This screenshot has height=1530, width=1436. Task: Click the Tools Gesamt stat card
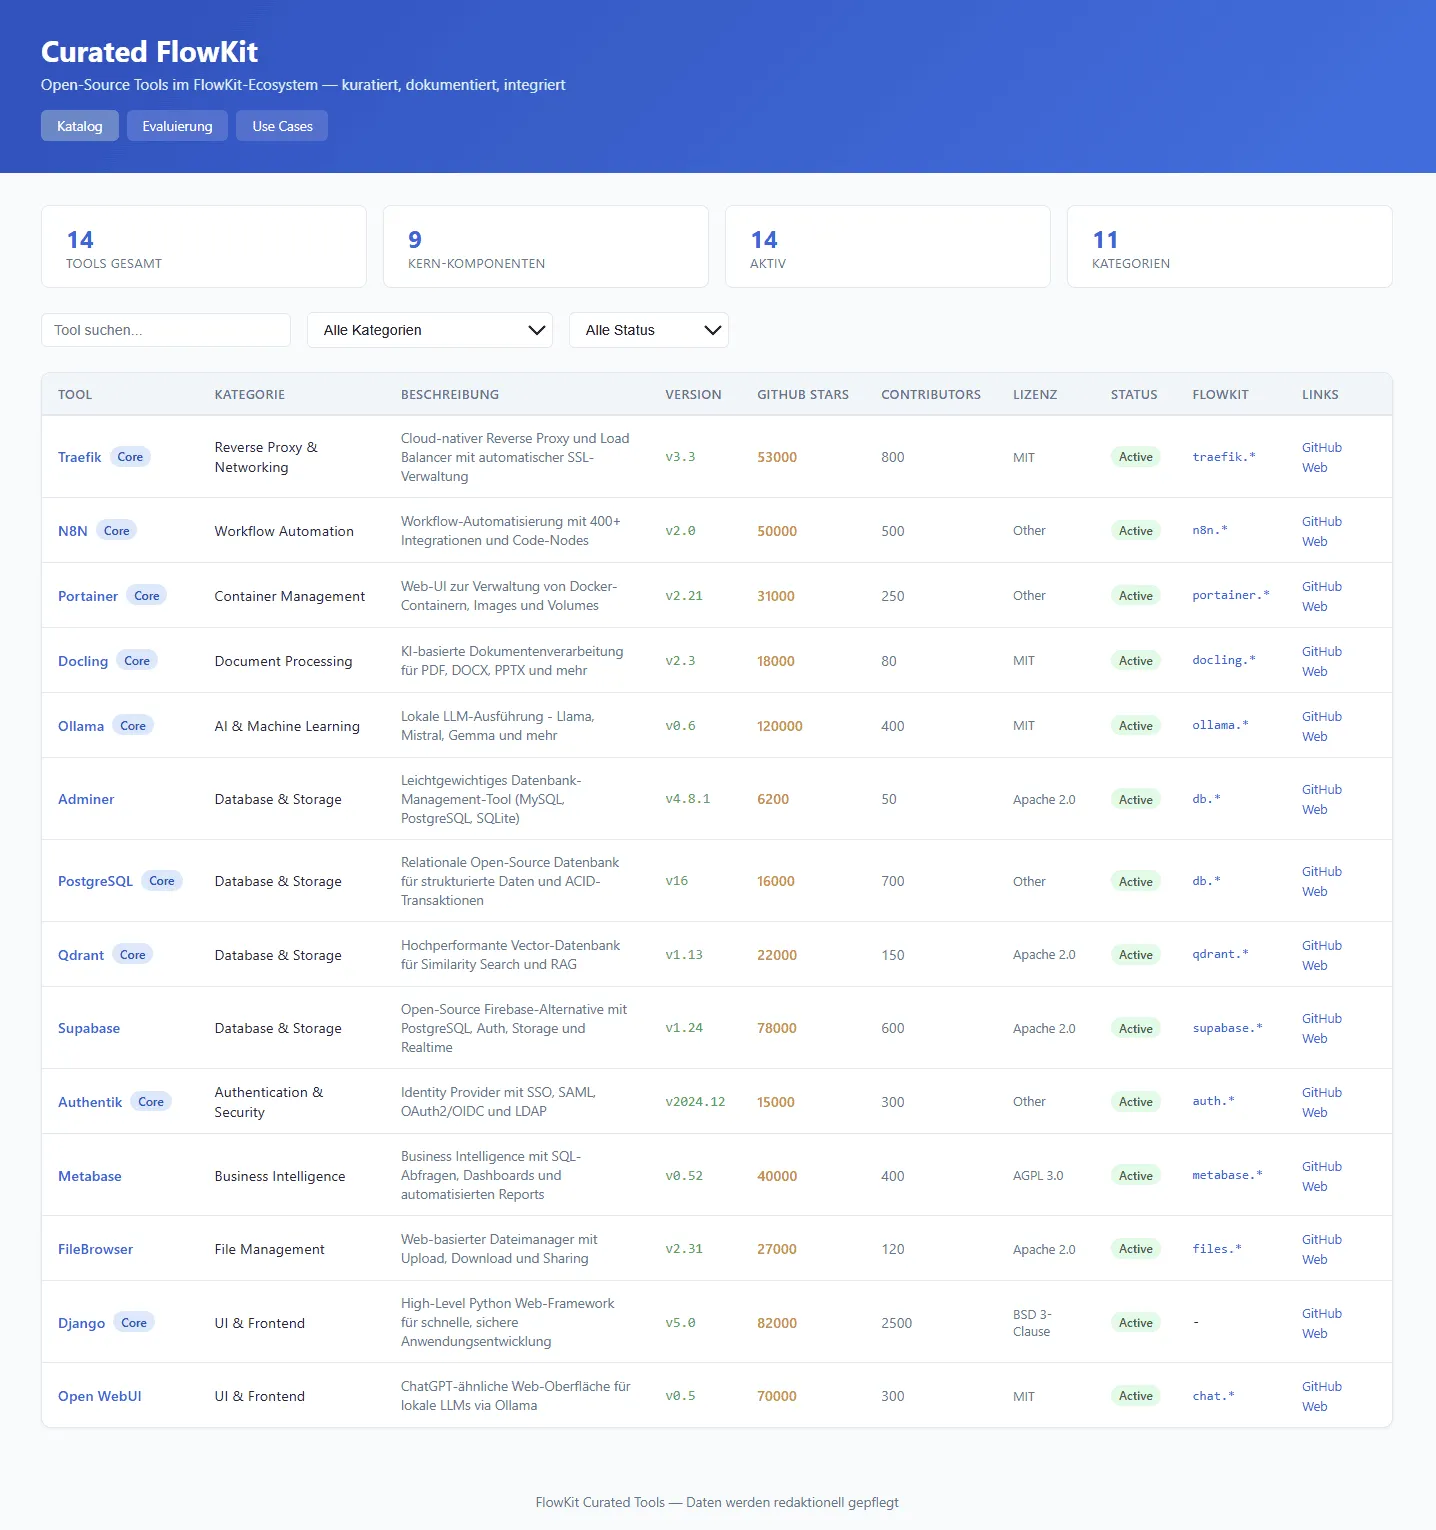tap(204, 247)
